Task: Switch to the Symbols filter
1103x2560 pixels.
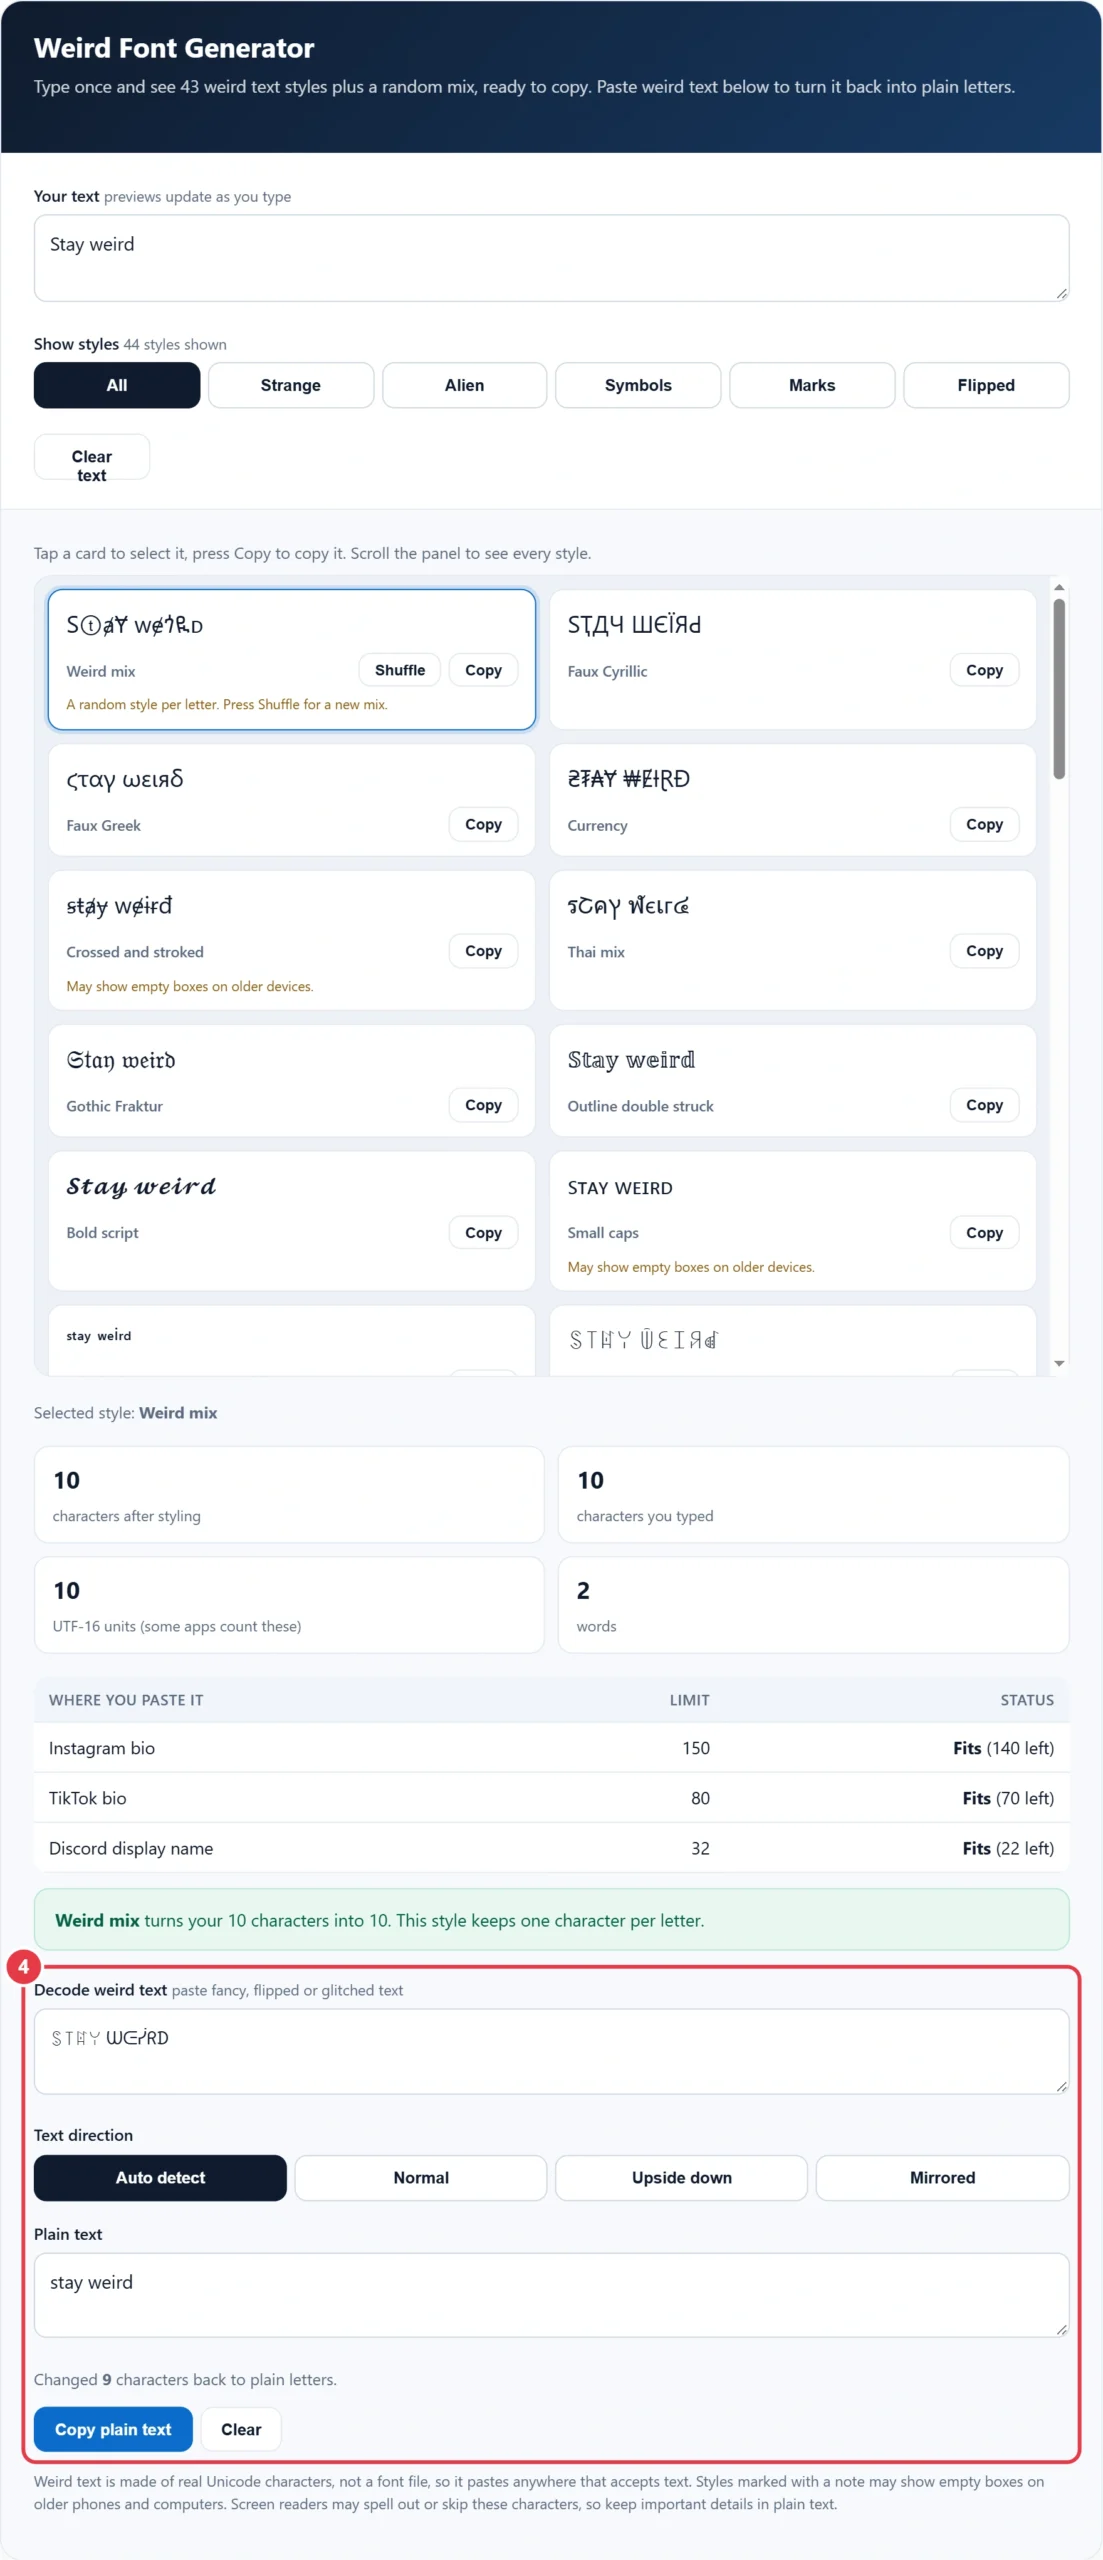Action: 638,385
